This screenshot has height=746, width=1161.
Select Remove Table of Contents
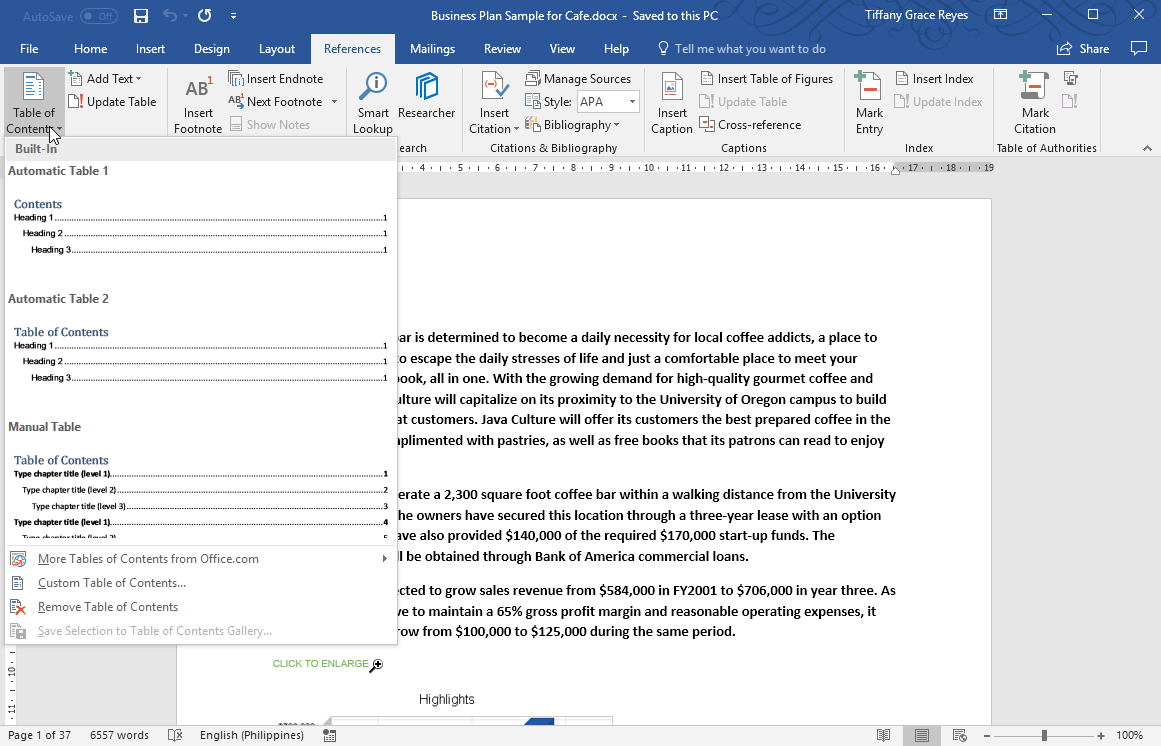(x=107, y=606)
